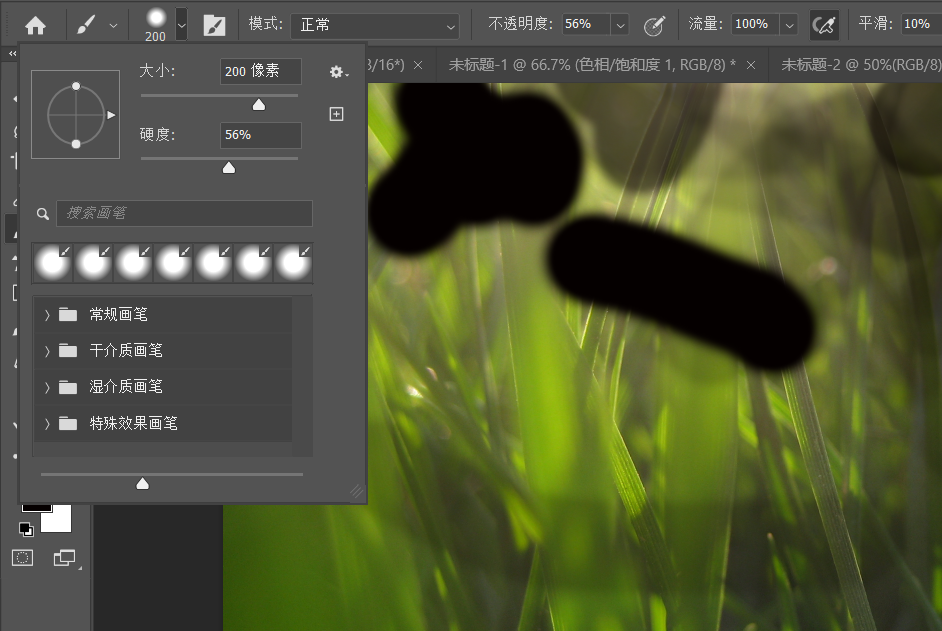
Task: Open the Brush tool preset icon
Action: [x=86, y=25]
